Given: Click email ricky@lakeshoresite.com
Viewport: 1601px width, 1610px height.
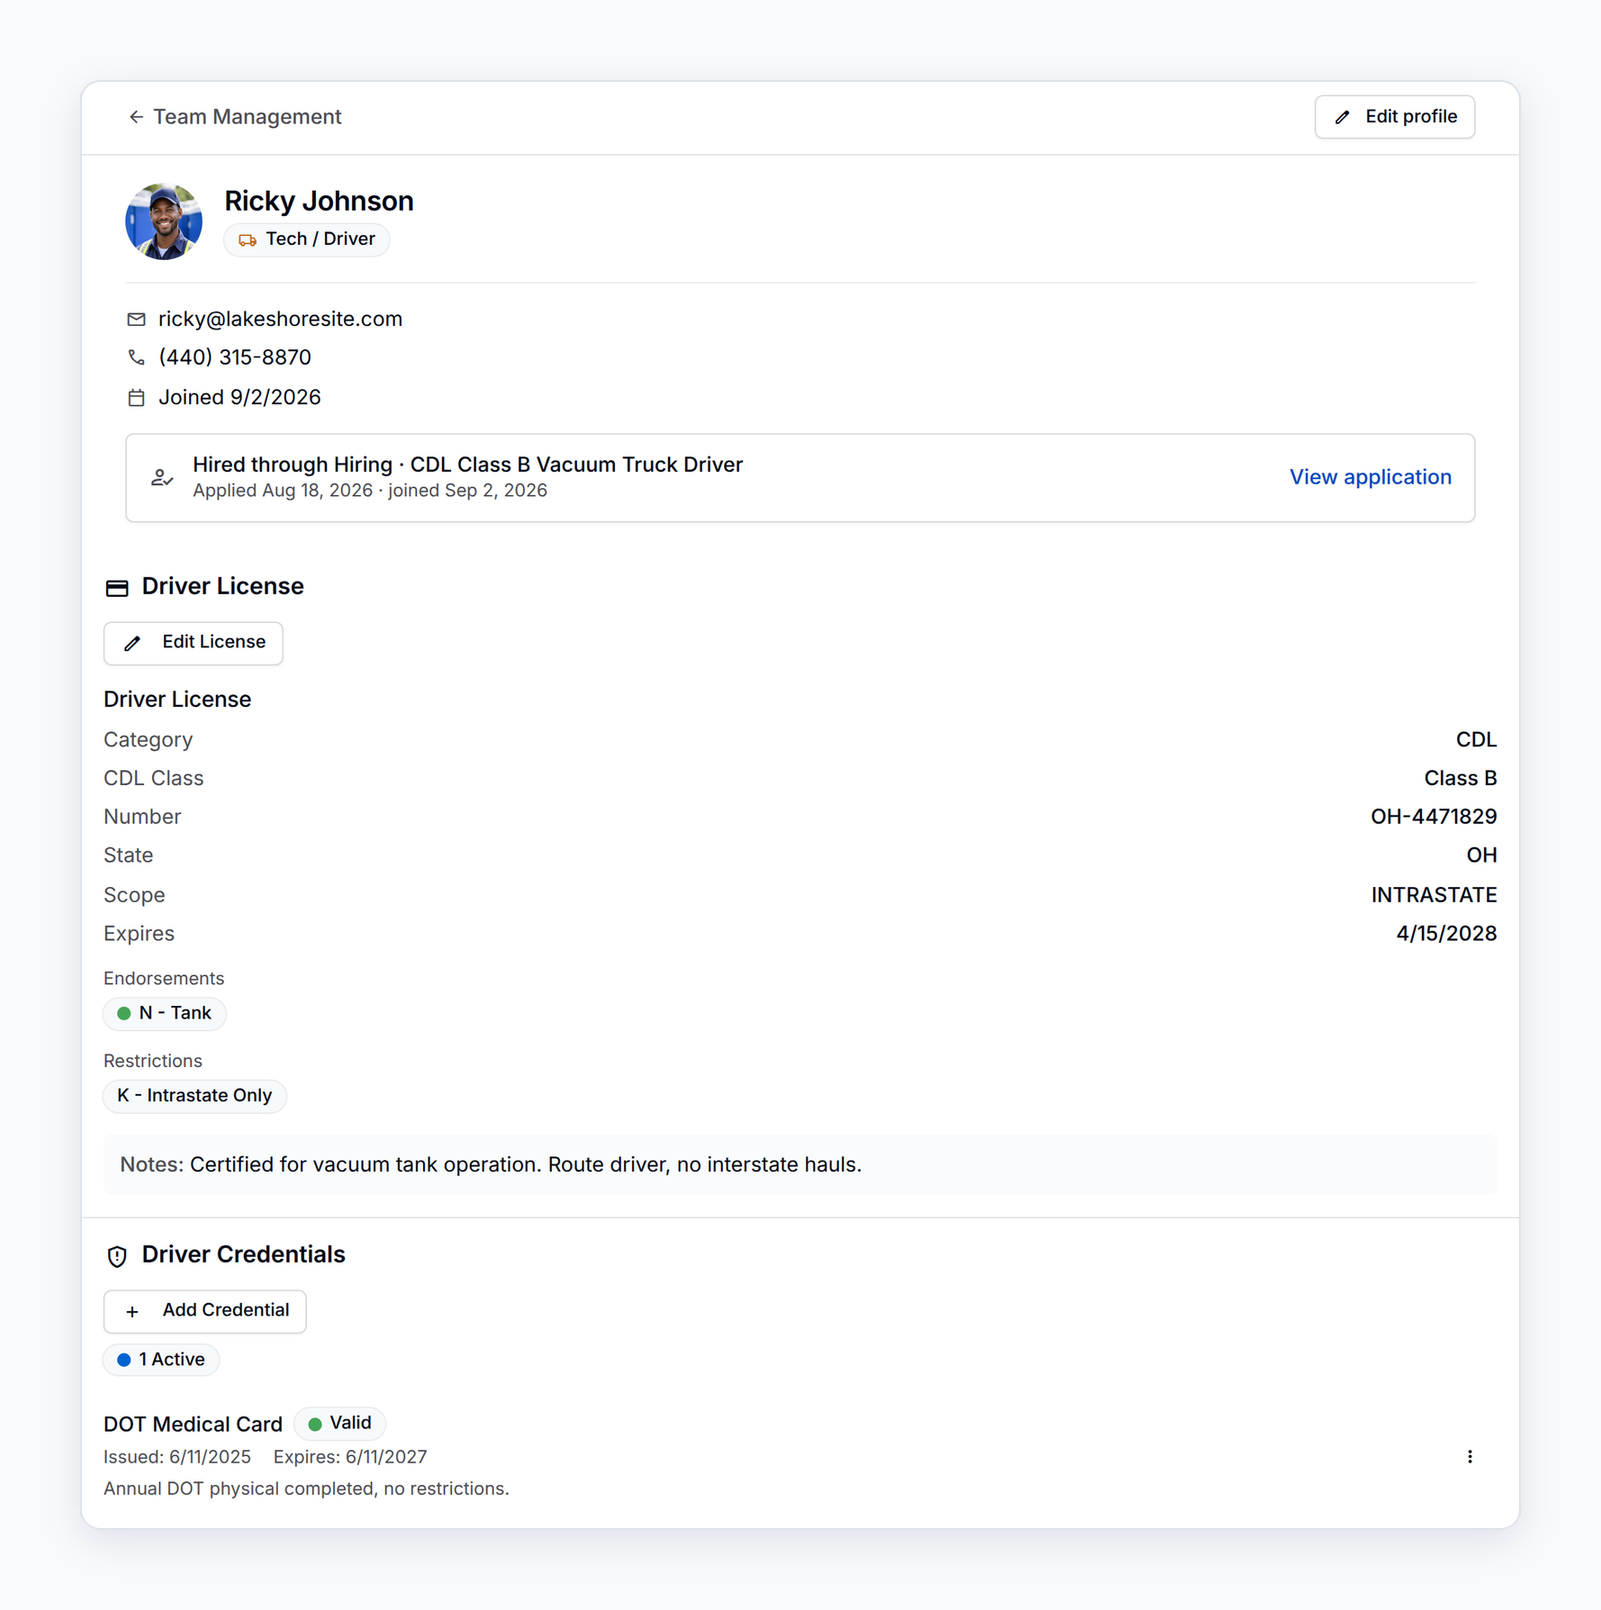Looking at the screenshot, I should click(280, 319).
